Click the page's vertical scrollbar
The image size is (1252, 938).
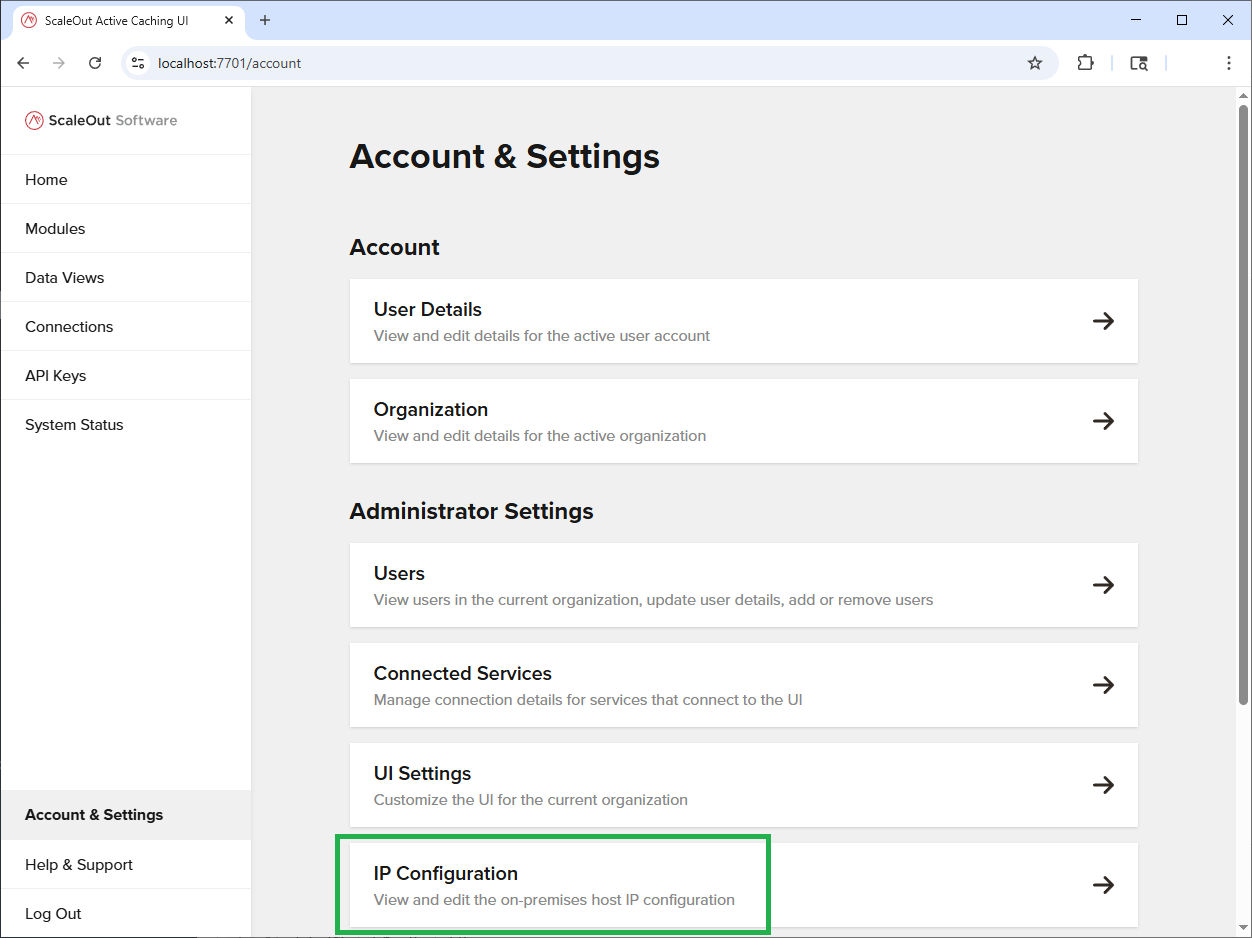click(x=1243, y=400)
